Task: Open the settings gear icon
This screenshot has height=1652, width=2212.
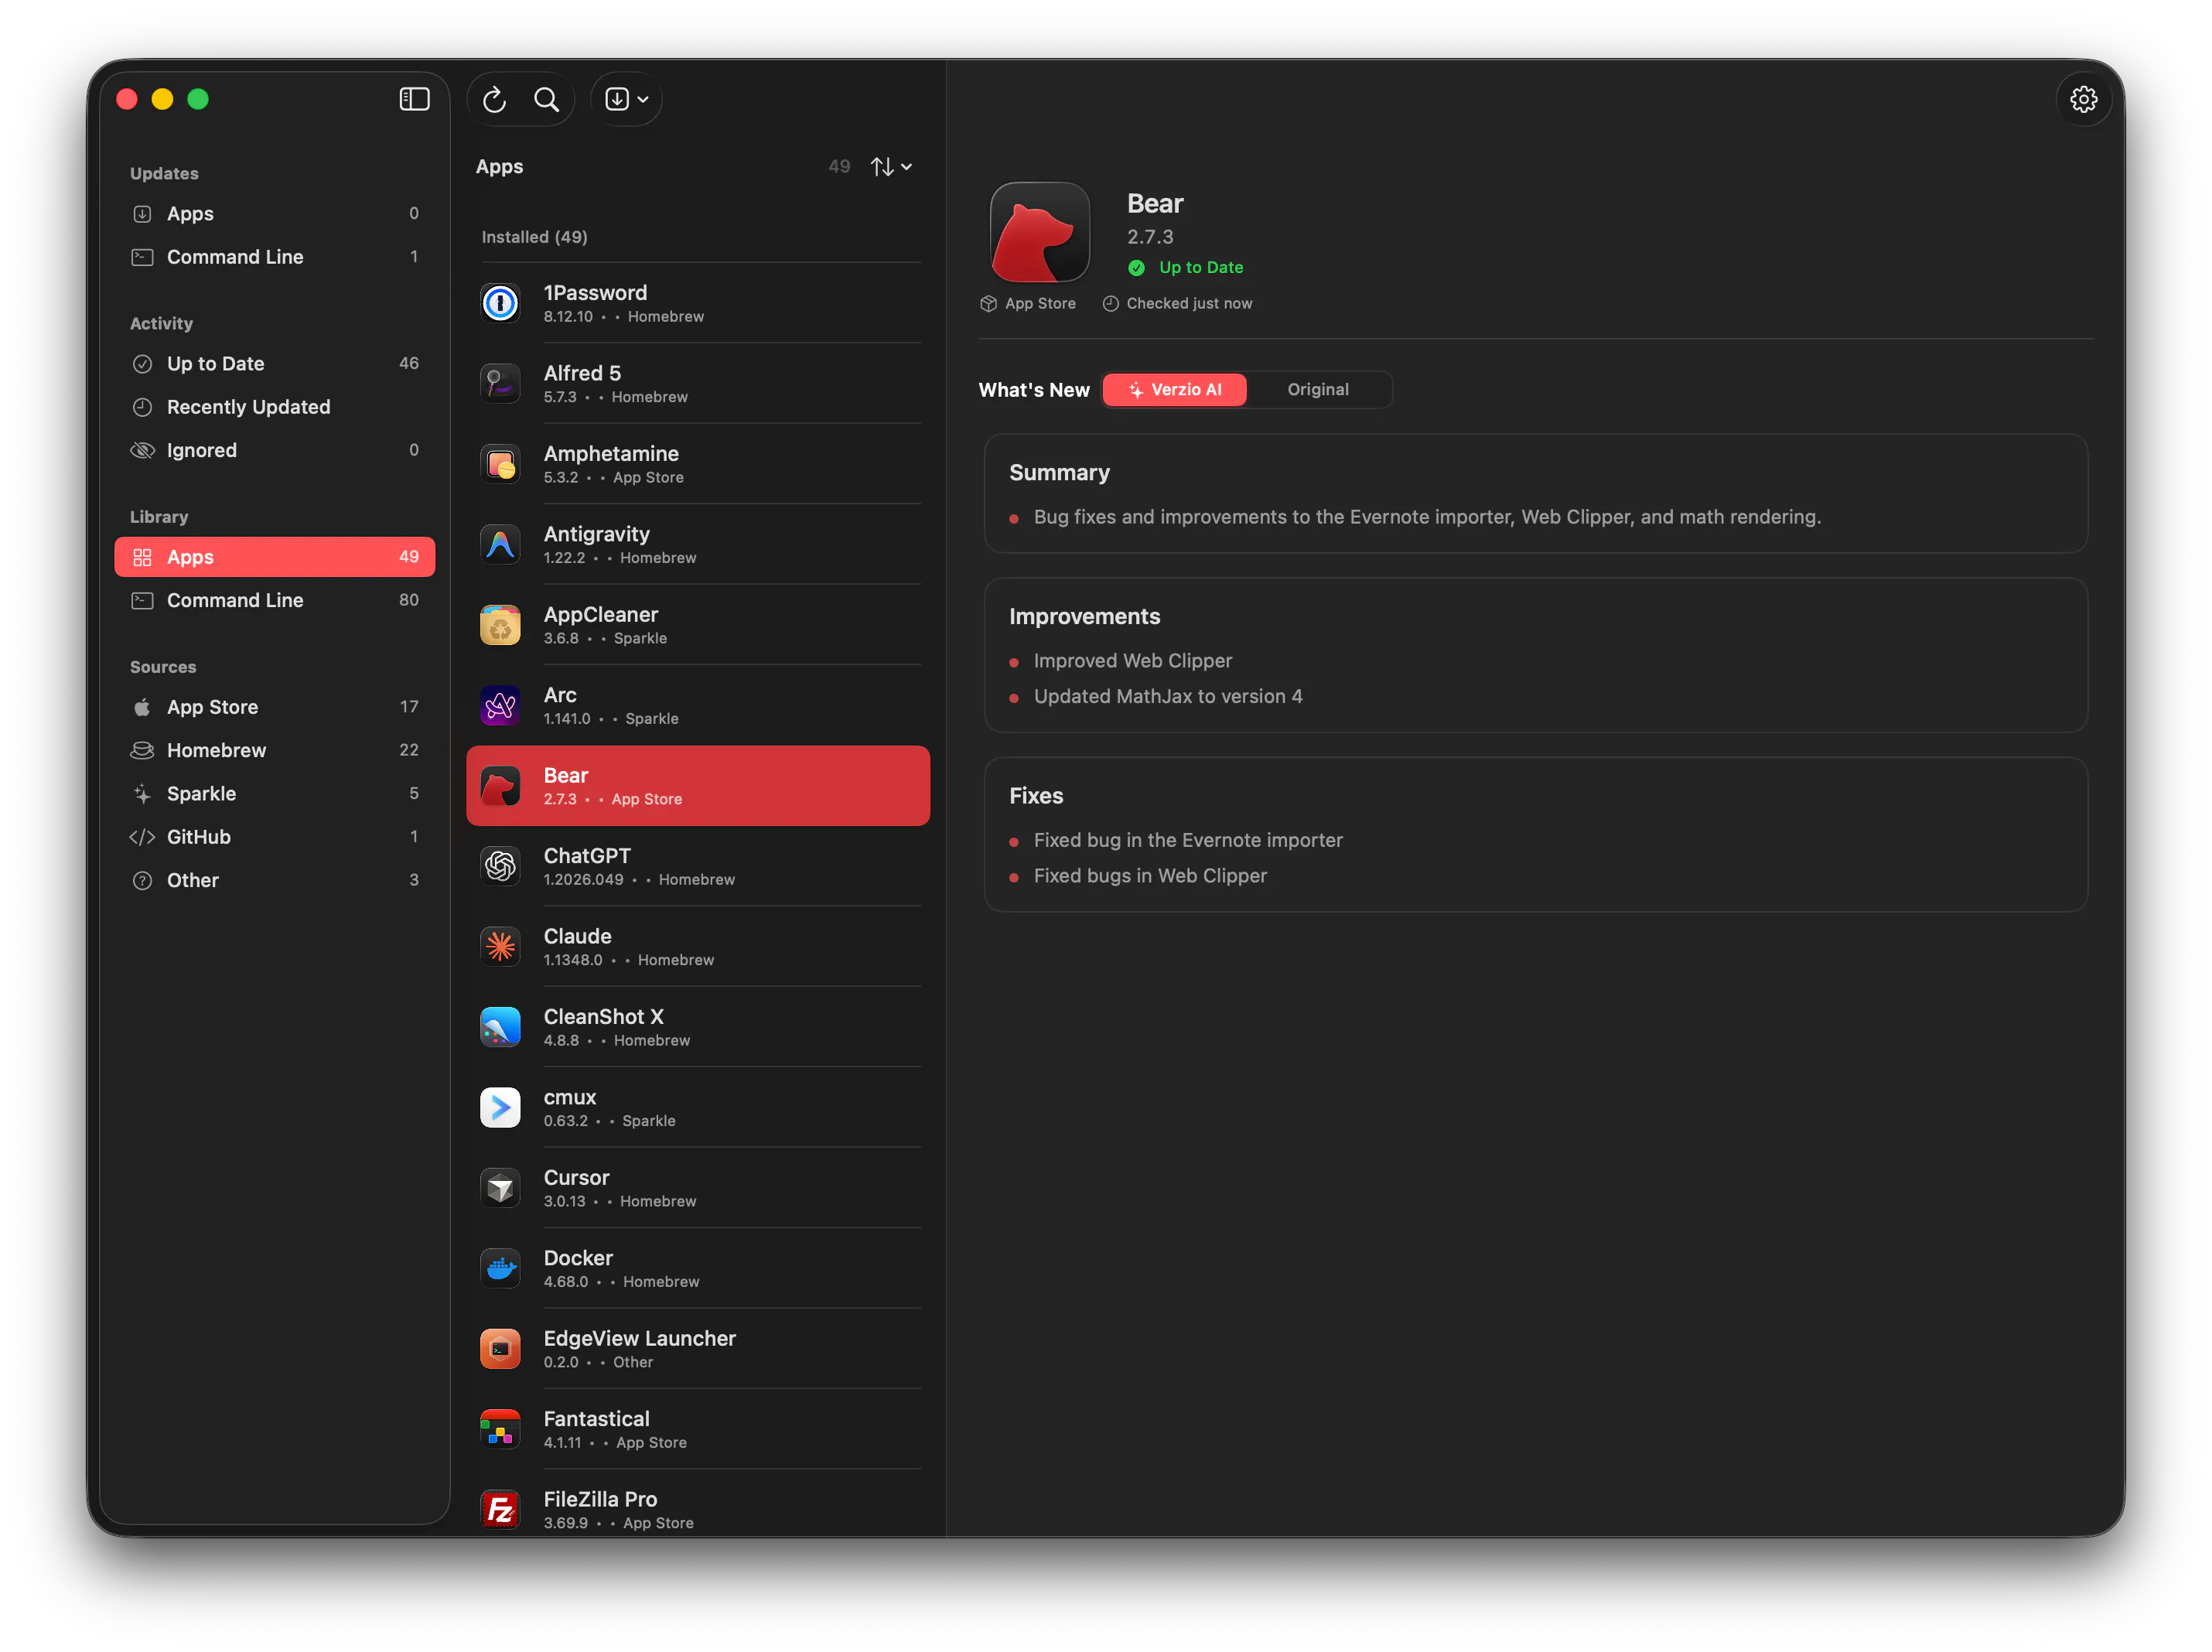Action: (x=2083, y=99)
